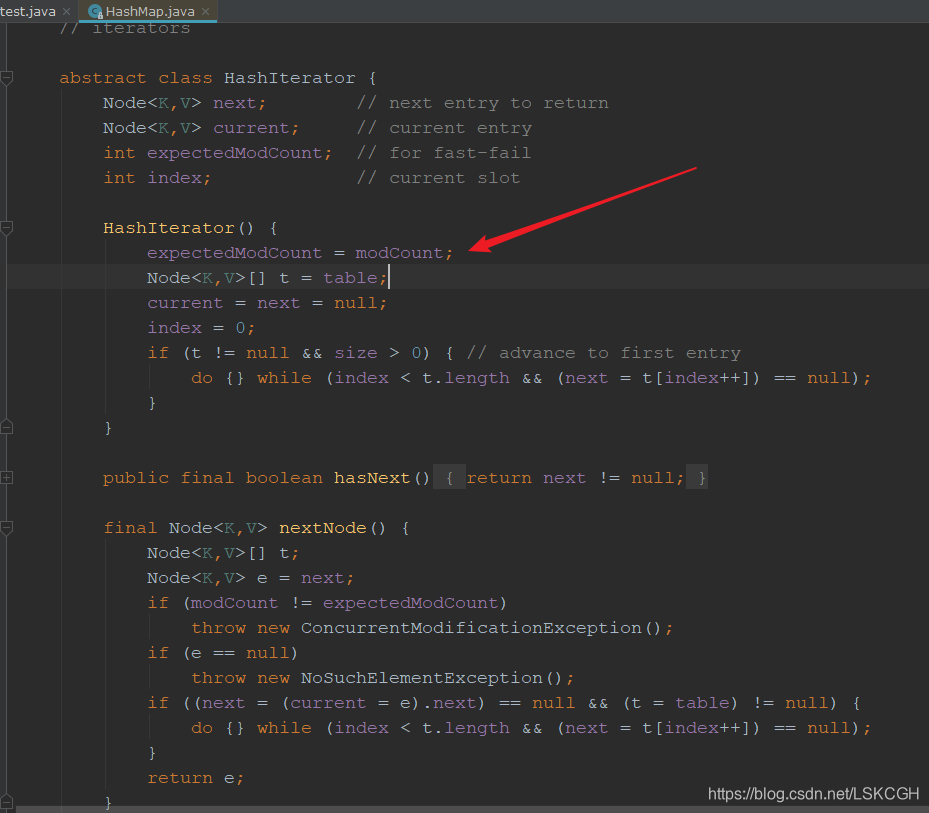This screenshot has height=813, width=929.
Task: Click the 'abstract' keyword
Action: 102,78
